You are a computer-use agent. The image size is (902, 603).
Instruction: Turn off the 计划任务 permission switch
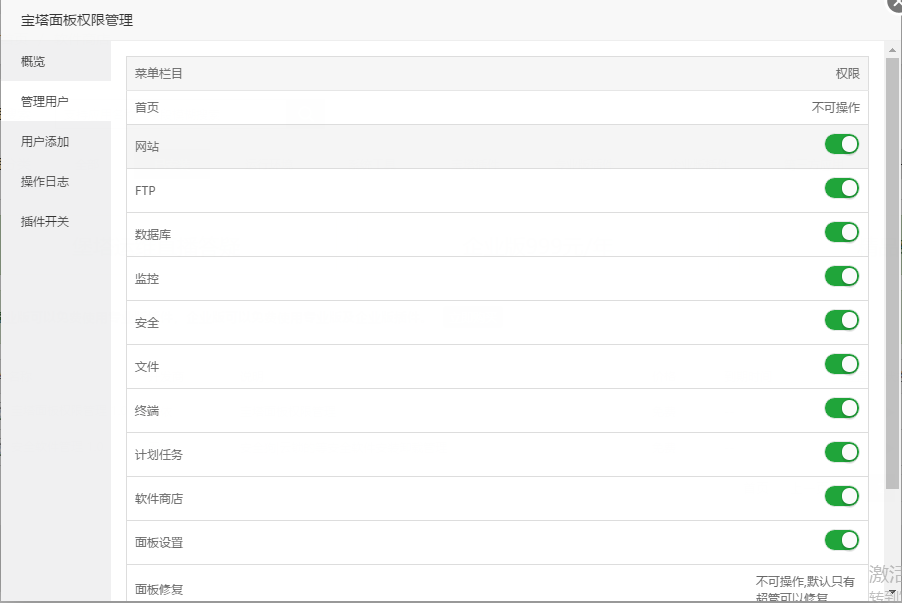pyautogui.click(x=841, y=453)
